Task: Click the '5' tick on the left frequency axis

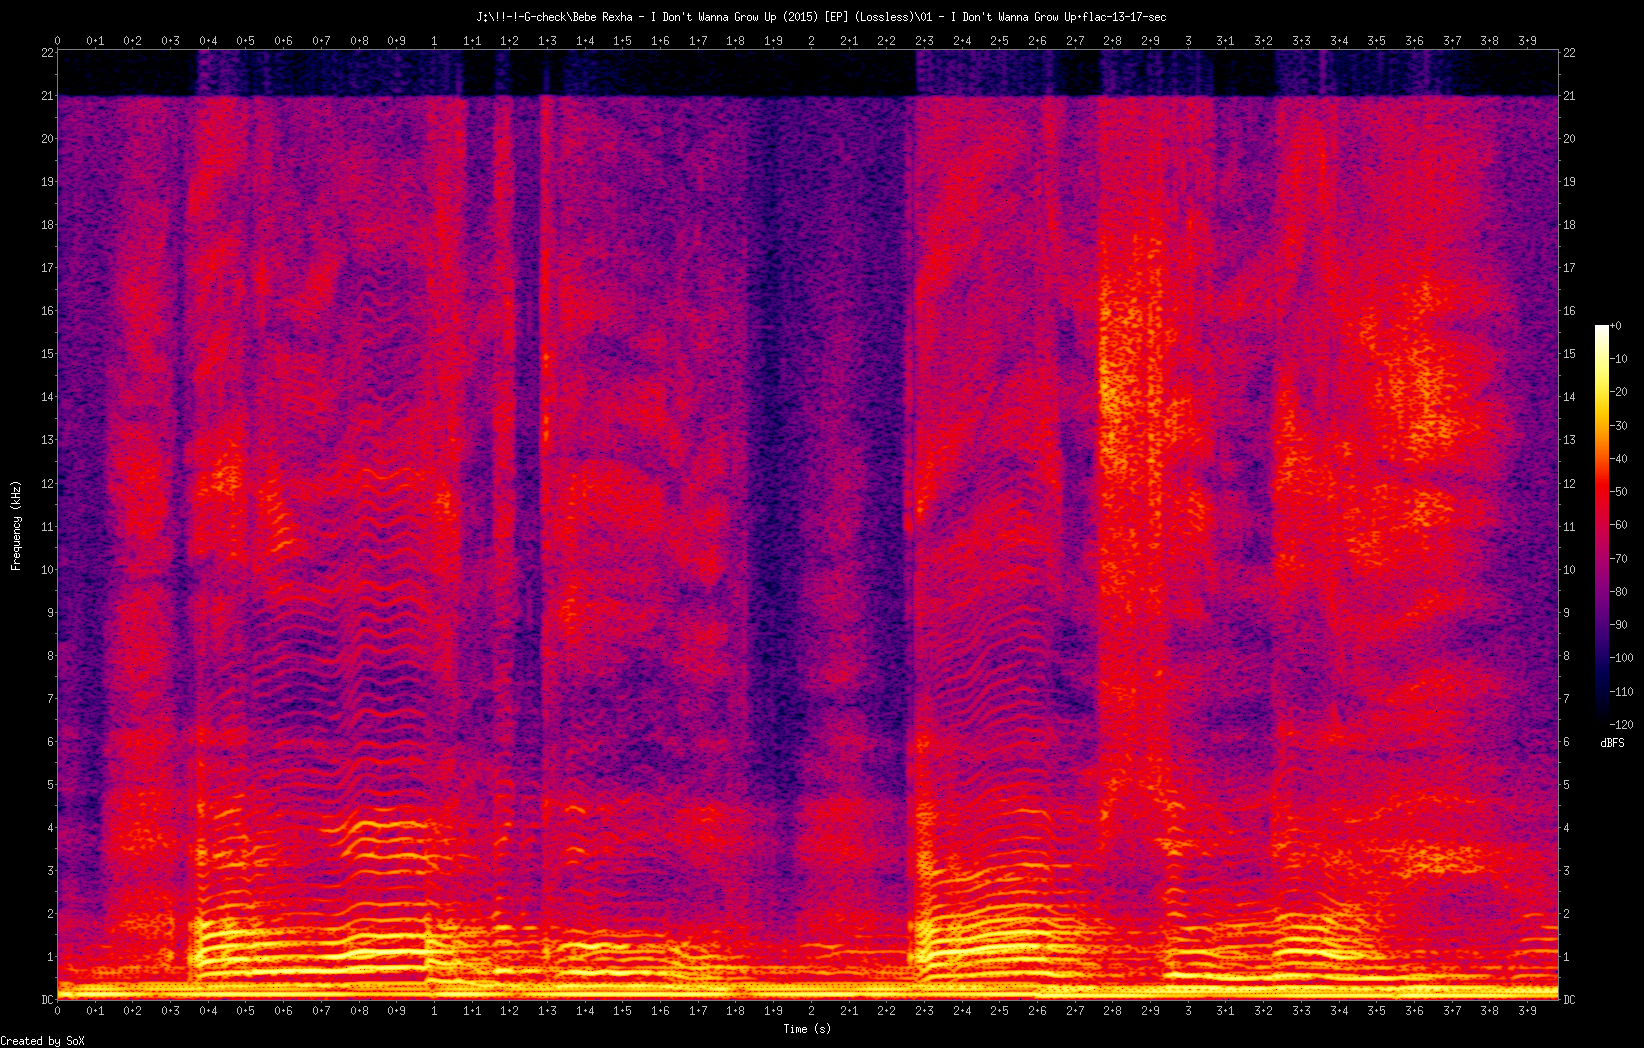Action: (50, 785)
